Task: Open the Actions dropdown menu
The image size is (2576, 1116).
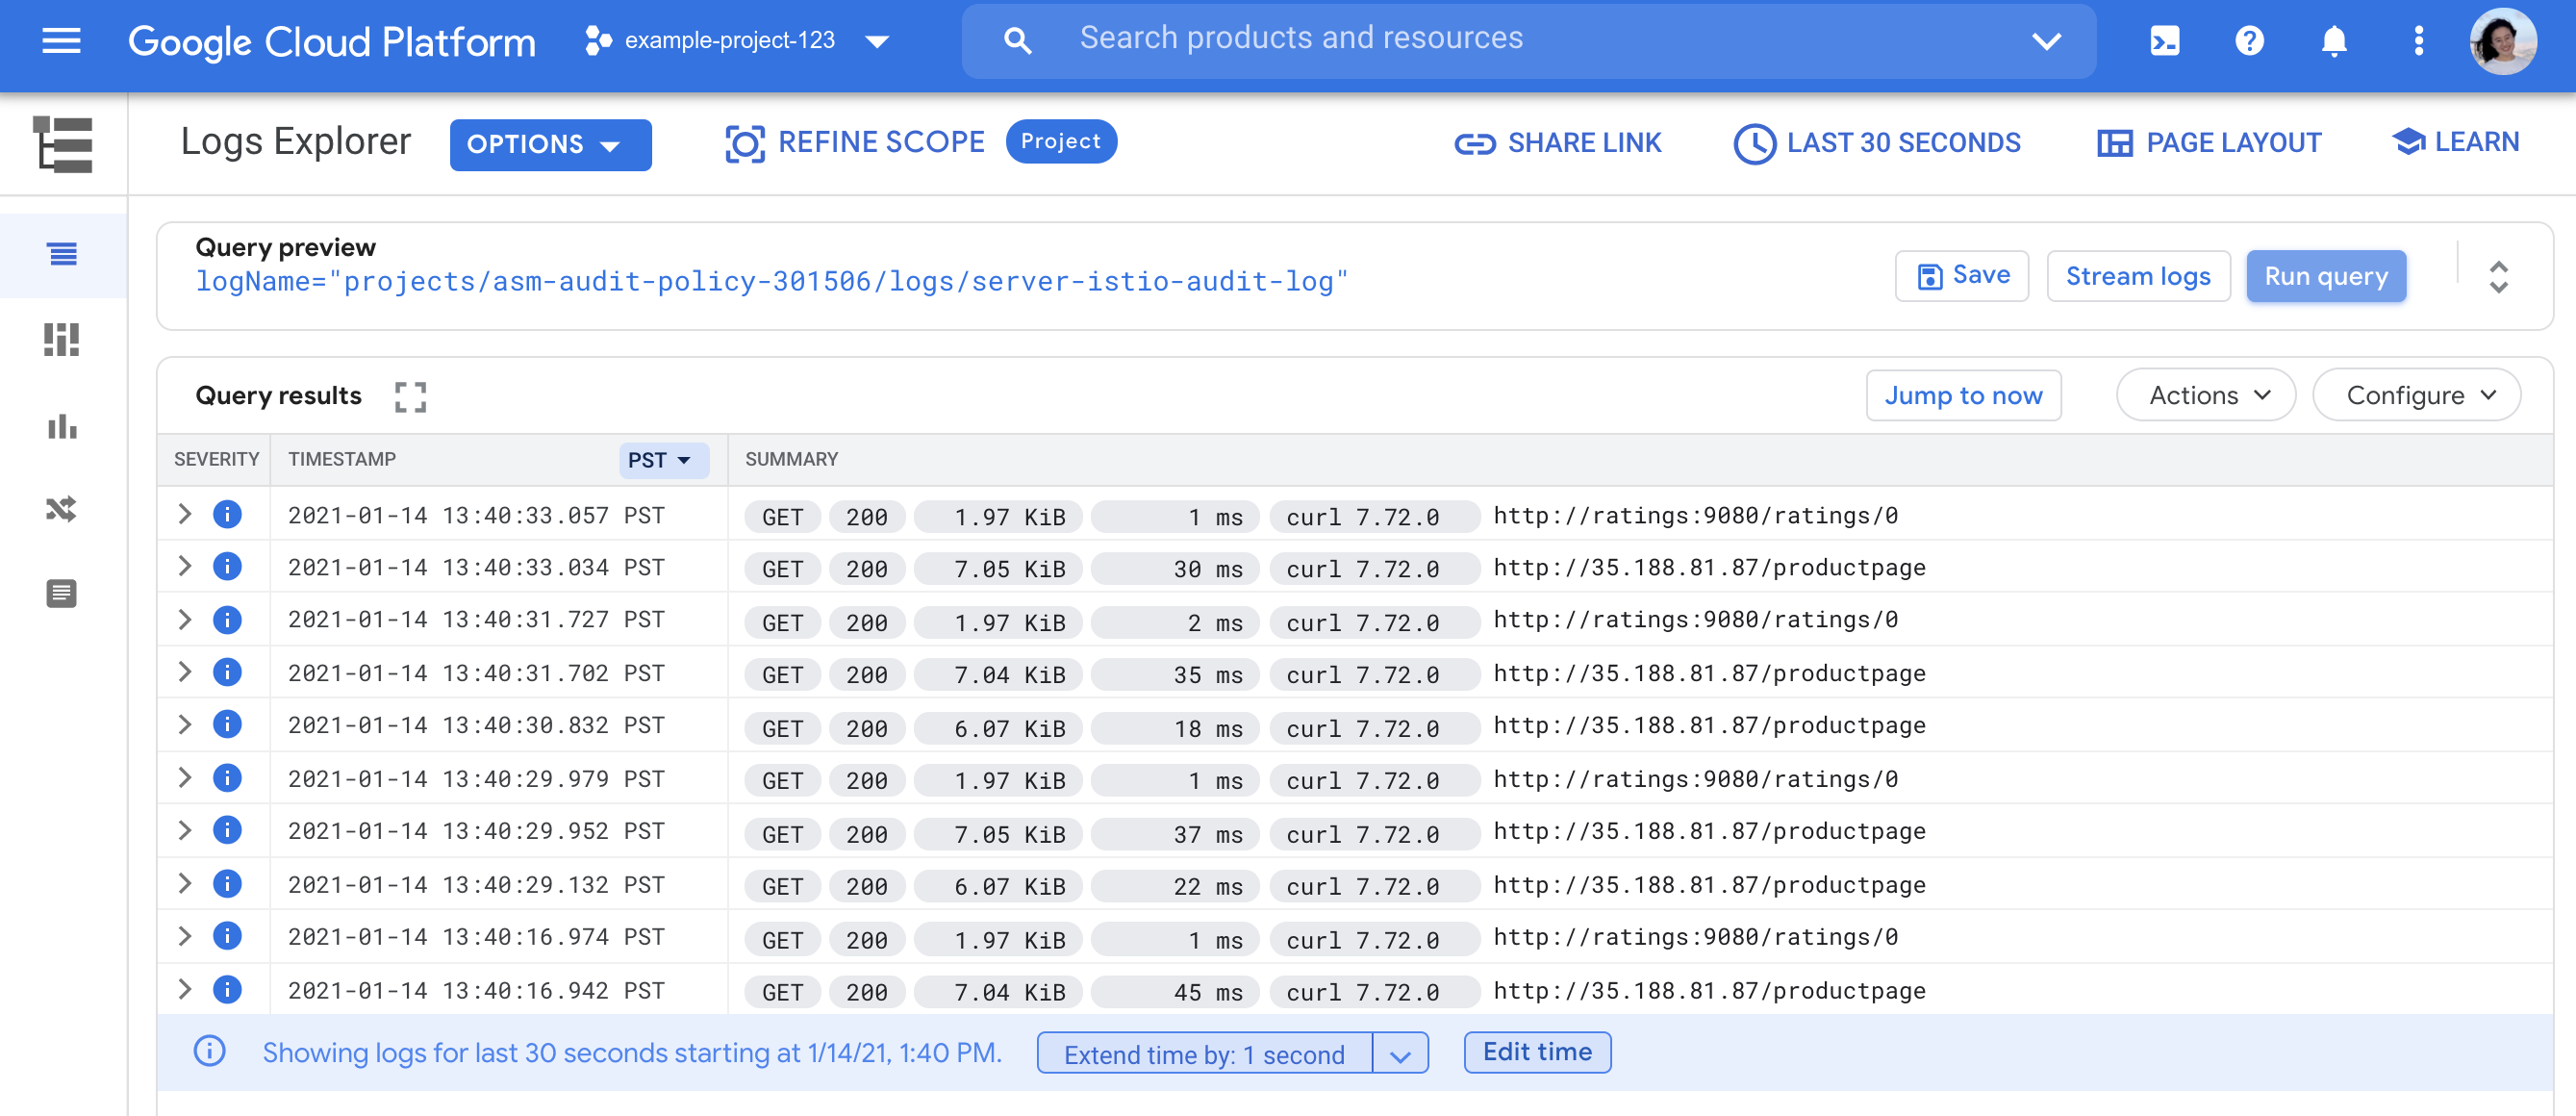Action: [x=2207, y=394]
